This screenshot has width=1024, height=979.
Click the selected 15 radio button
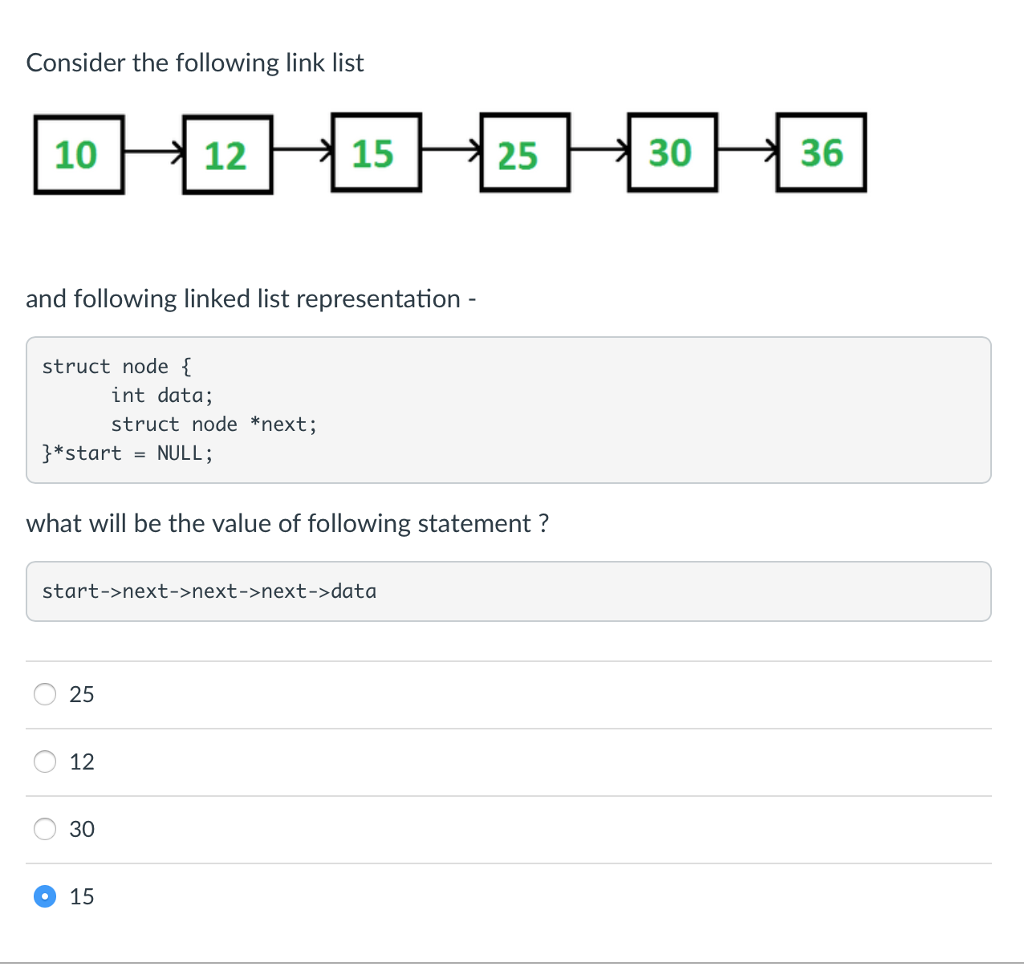click(x=44, y=896)
